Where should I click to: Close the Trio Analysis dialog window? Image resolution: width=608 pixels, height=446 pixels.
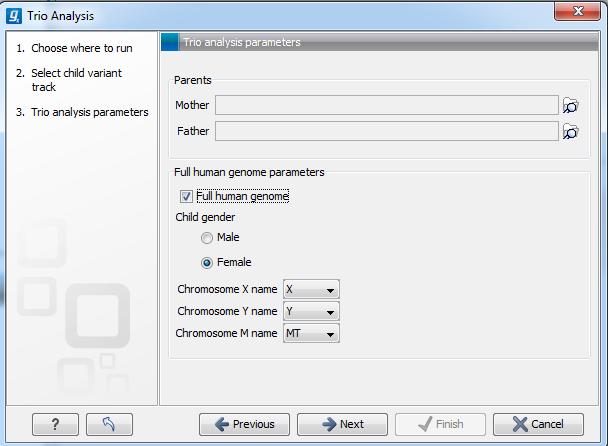577,13
